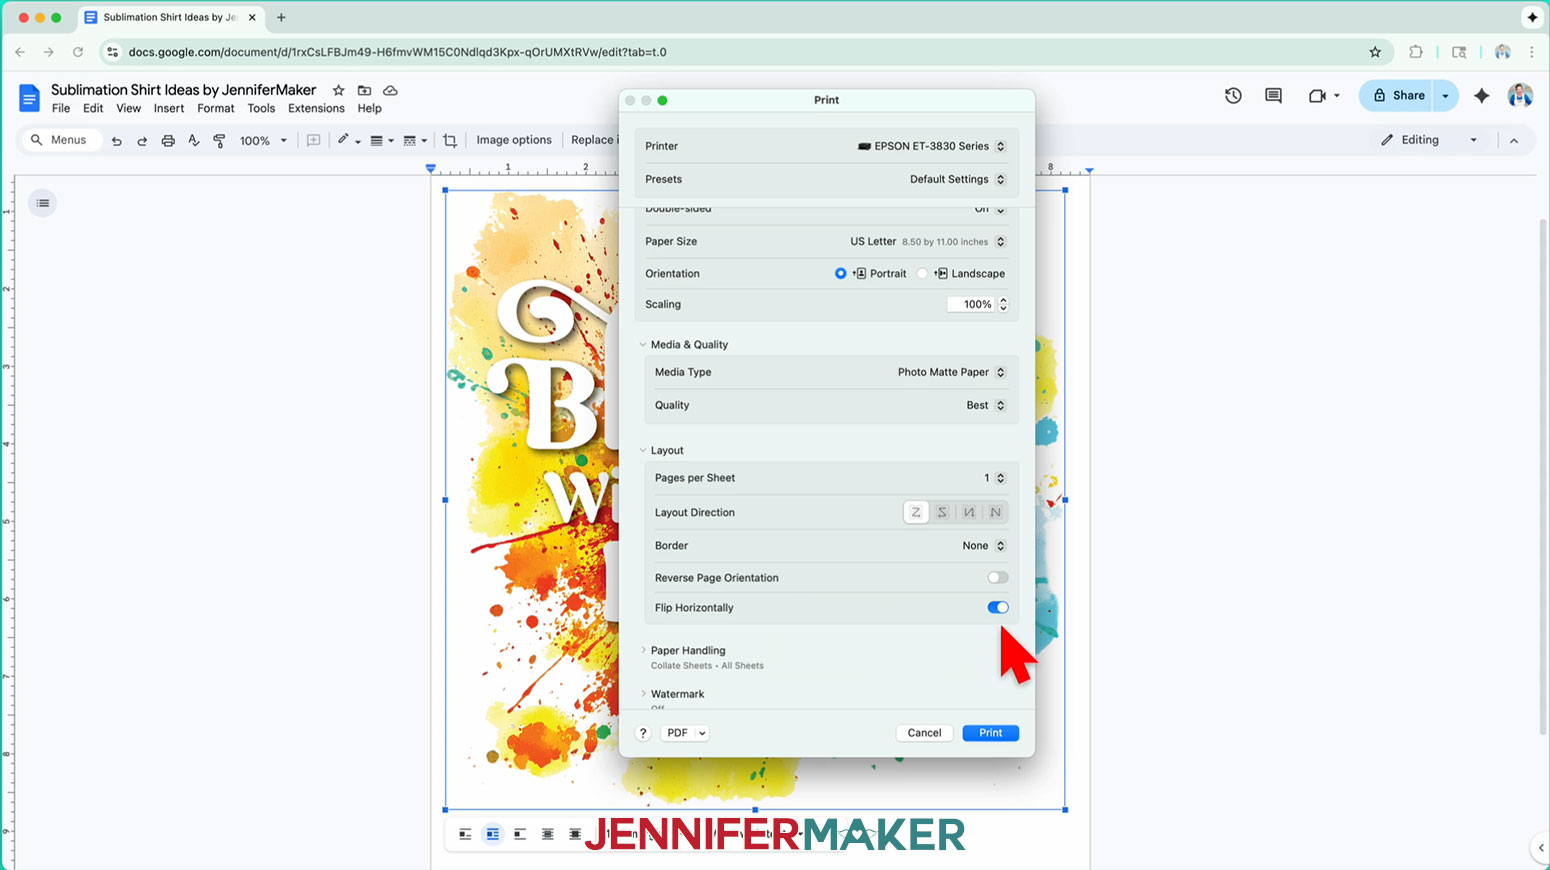Viewport: 1550px width, 870px height.
Task: Open the Chrome extensions puzzle icon
Action: click(1415, 52)
